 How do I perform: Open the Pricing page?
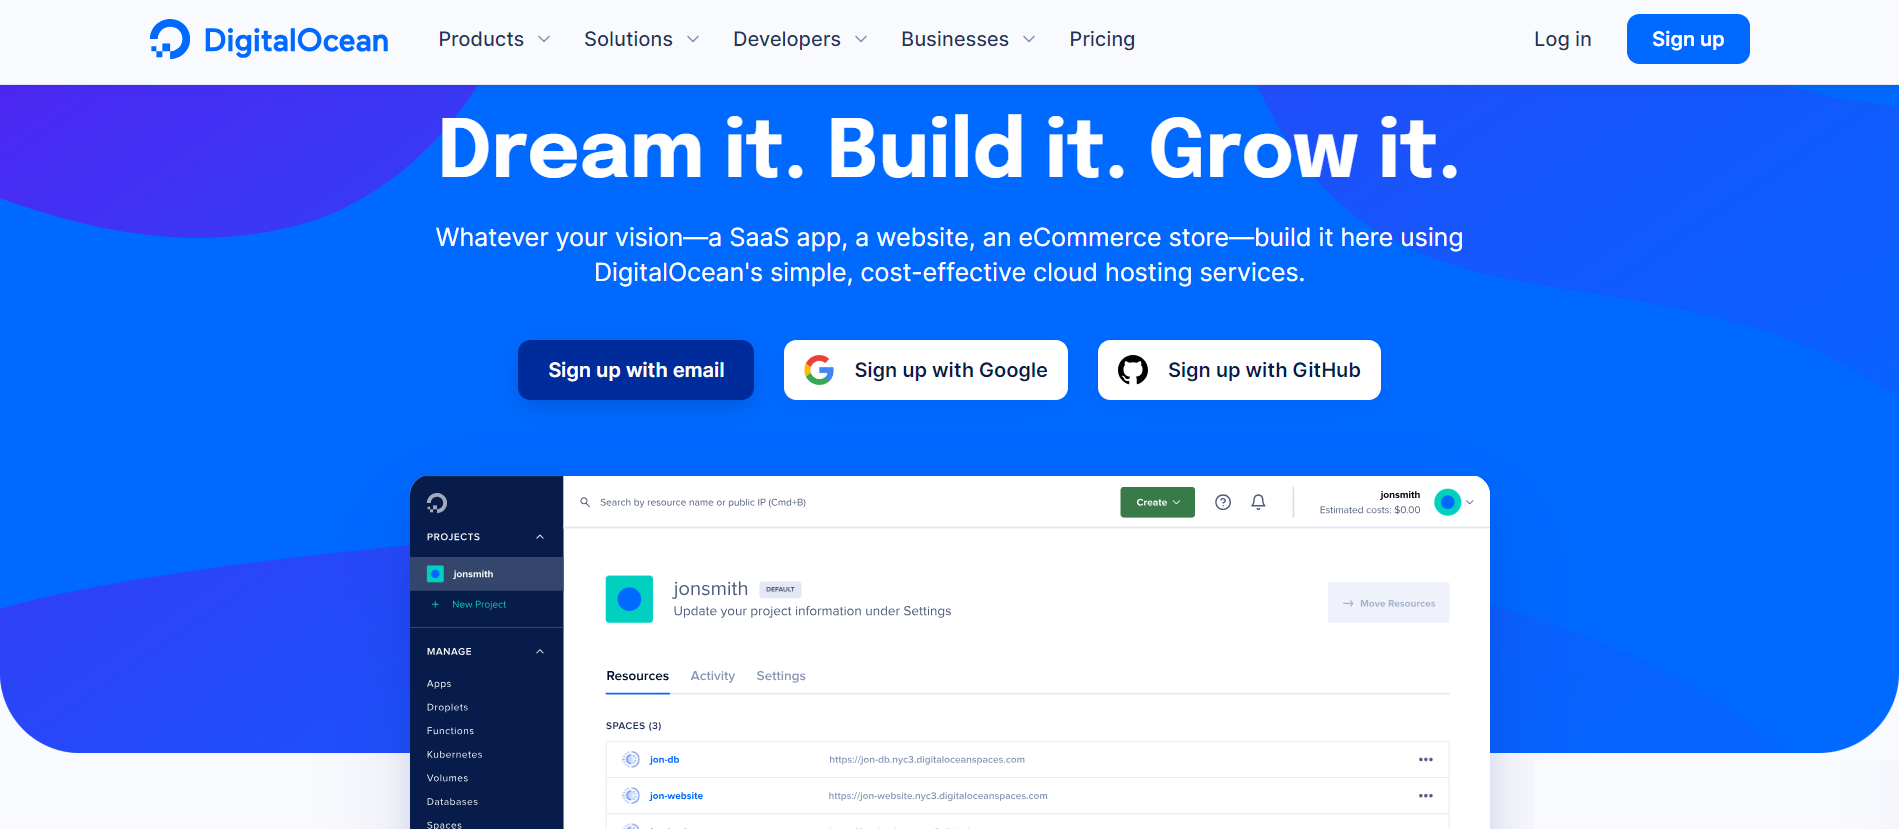point(1101,40)
